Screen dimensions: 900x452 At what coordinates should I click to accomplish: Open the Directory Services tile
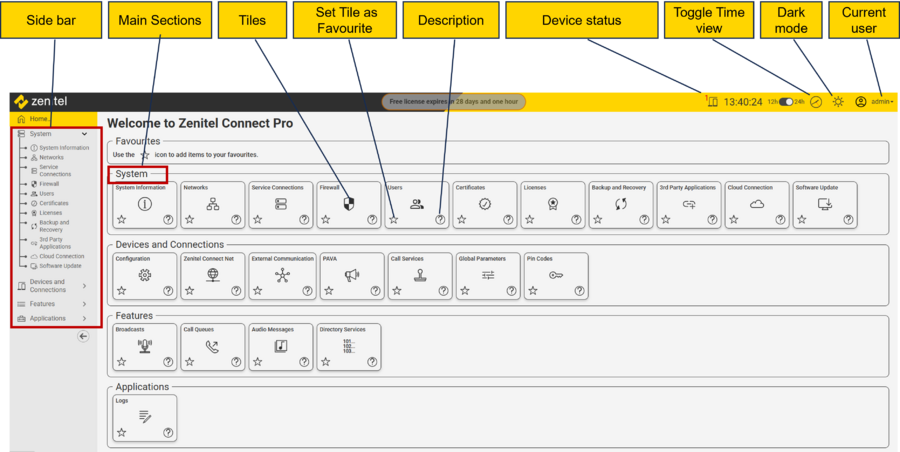pos(349,347)
